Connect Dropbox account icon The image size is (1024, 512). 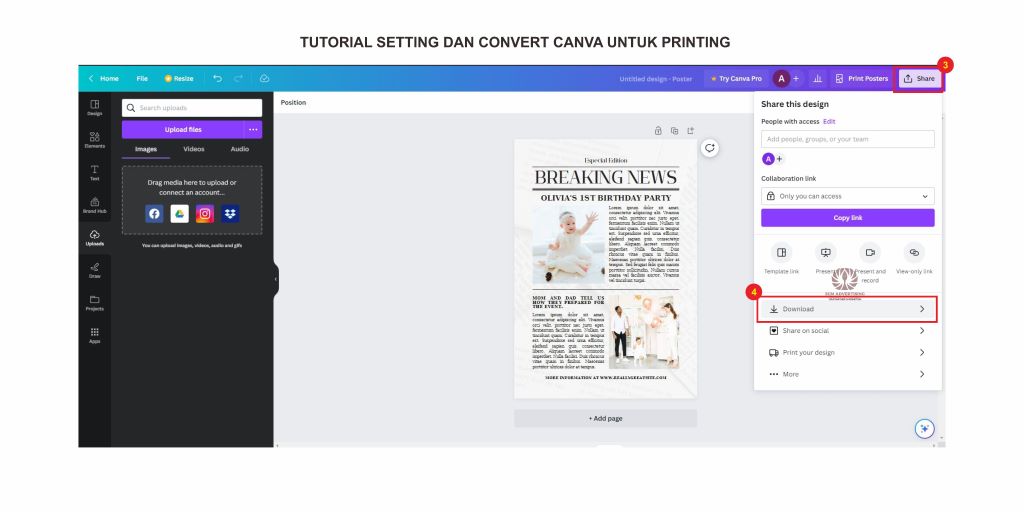pos(230,214)
